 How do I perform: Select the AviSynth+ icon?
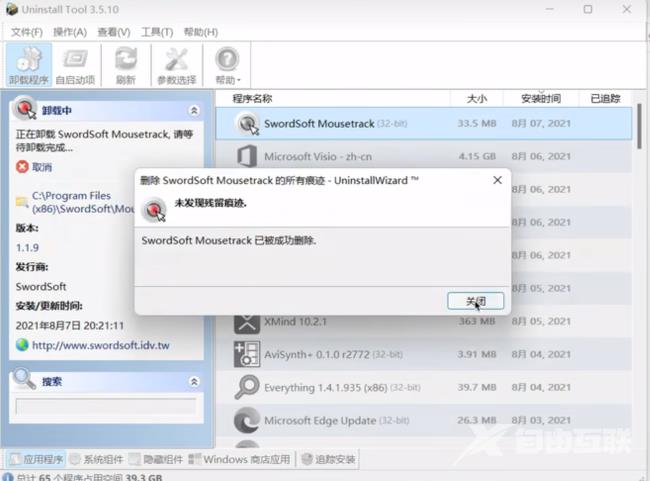coord(247,354)
